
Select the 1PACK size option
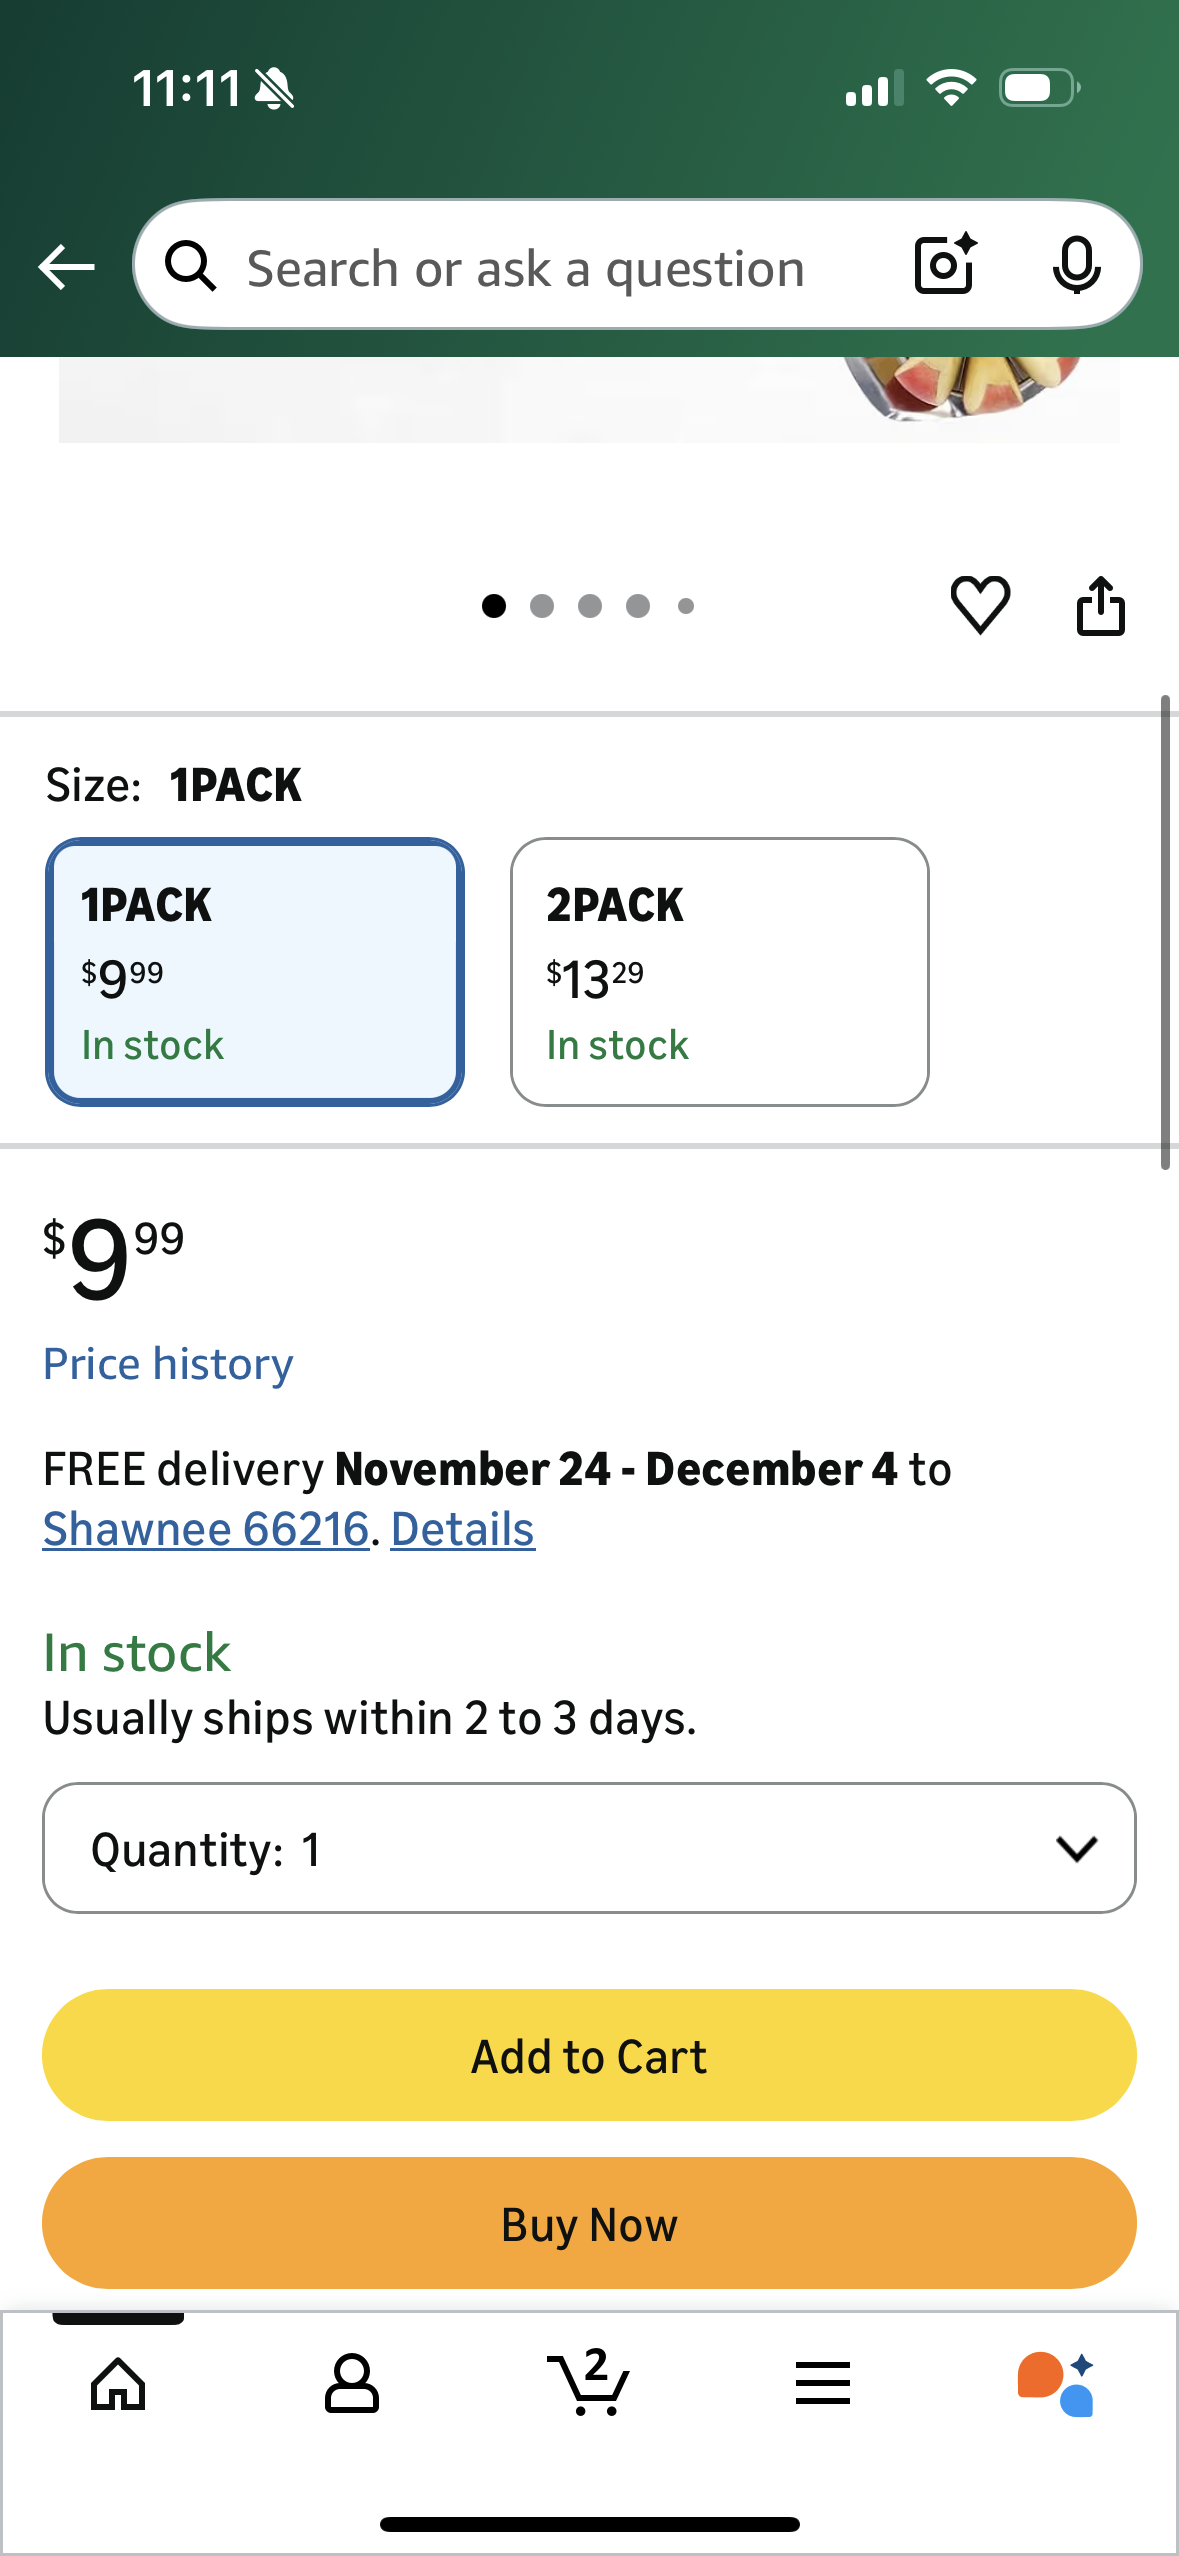click(255, 972)
